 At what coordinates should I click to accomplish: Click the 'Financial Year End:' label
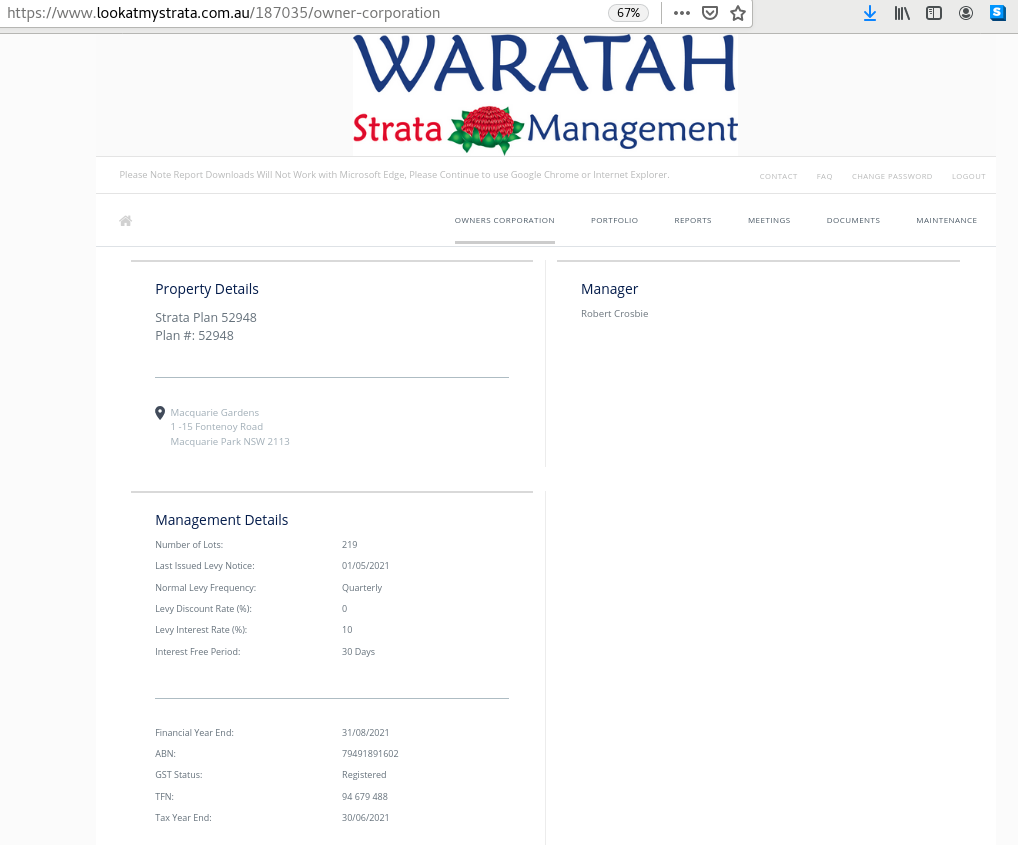point(194,733)
